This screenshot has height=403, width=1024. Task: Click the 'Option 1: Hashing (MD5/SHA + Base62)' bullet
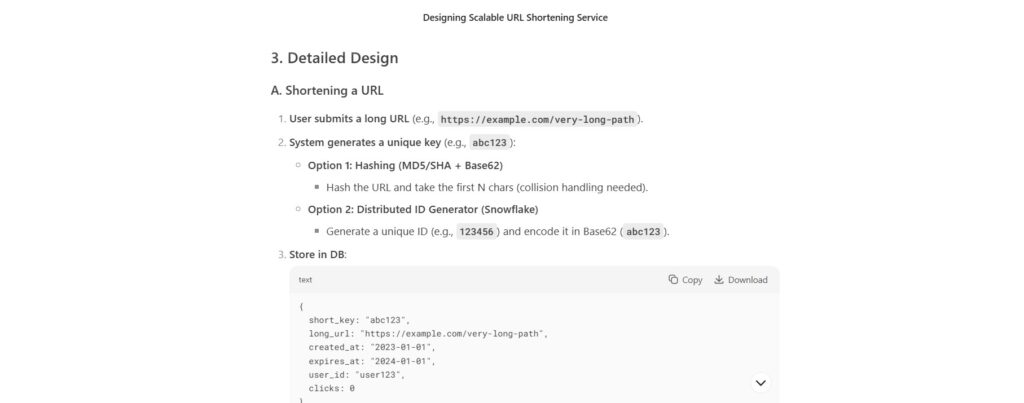pos(405,165)
